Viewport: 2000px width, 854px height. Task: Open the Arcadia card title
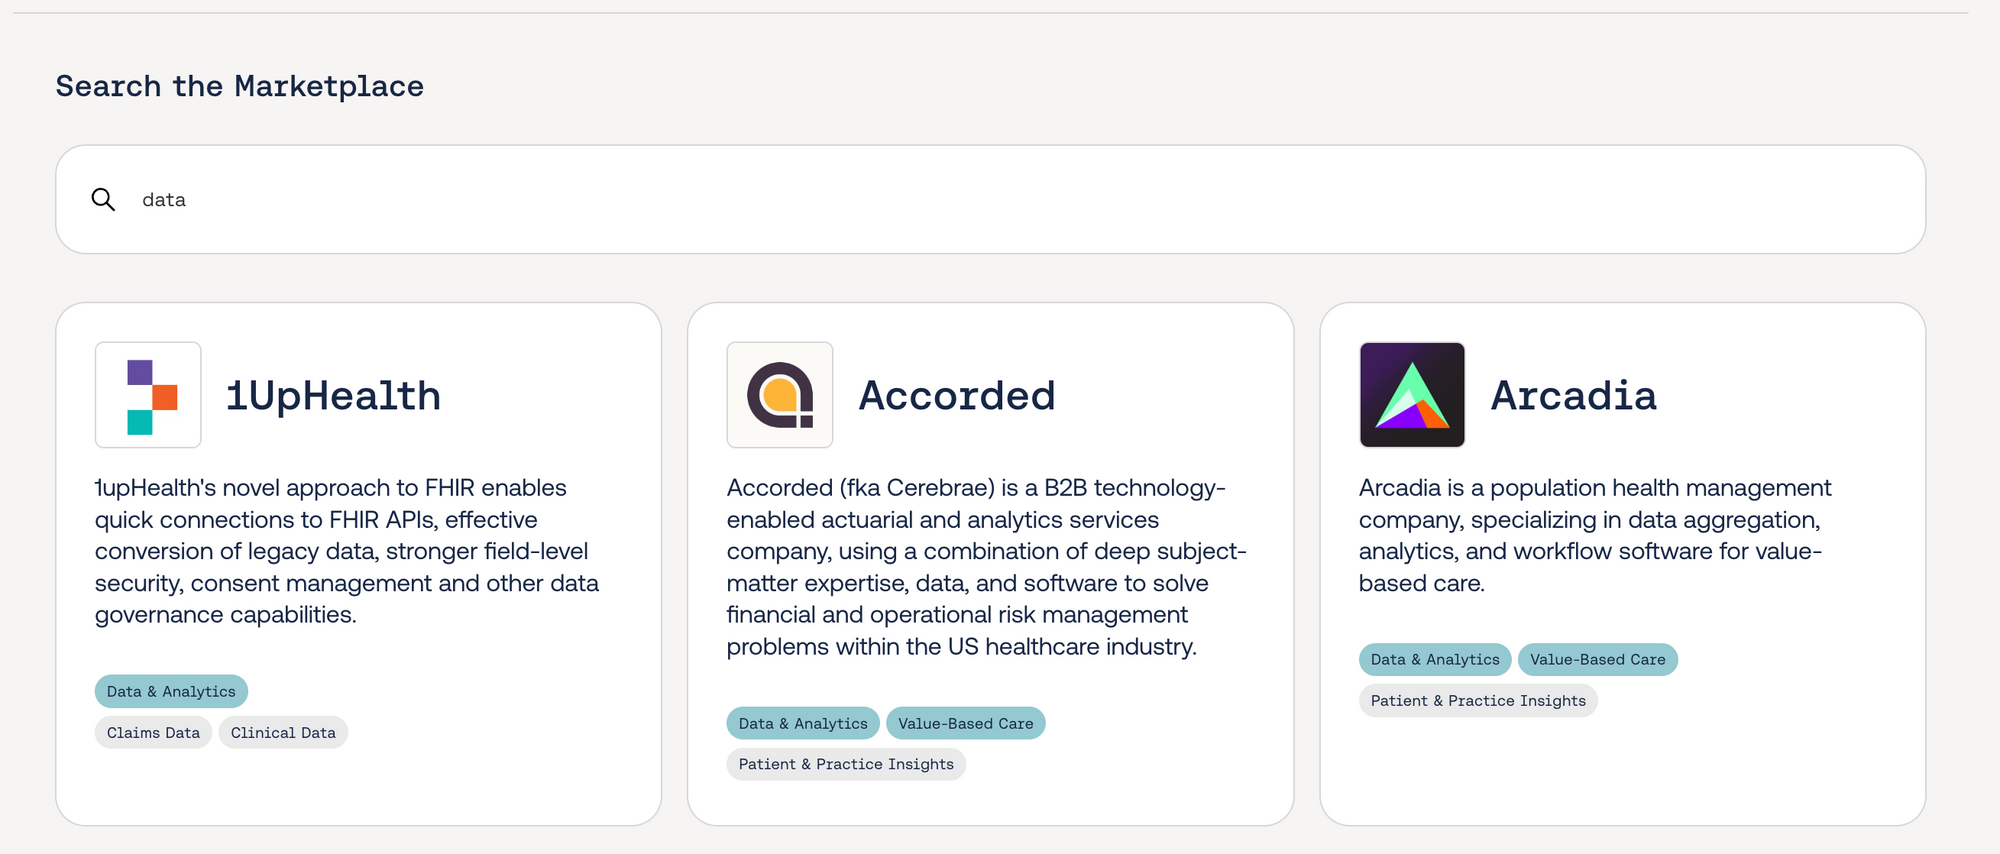1574,396
